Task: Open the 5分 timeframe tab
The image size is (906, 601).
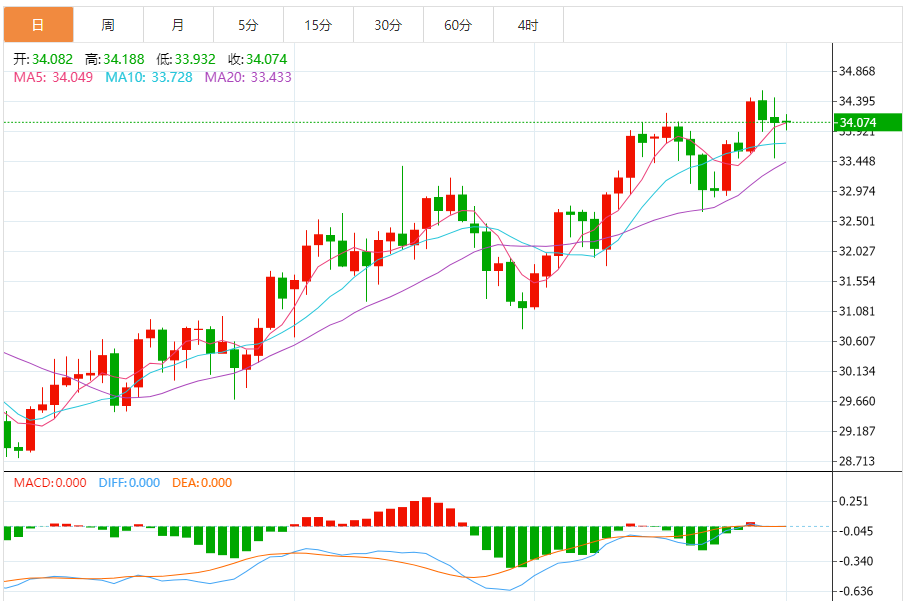Action: coord(248,25)
